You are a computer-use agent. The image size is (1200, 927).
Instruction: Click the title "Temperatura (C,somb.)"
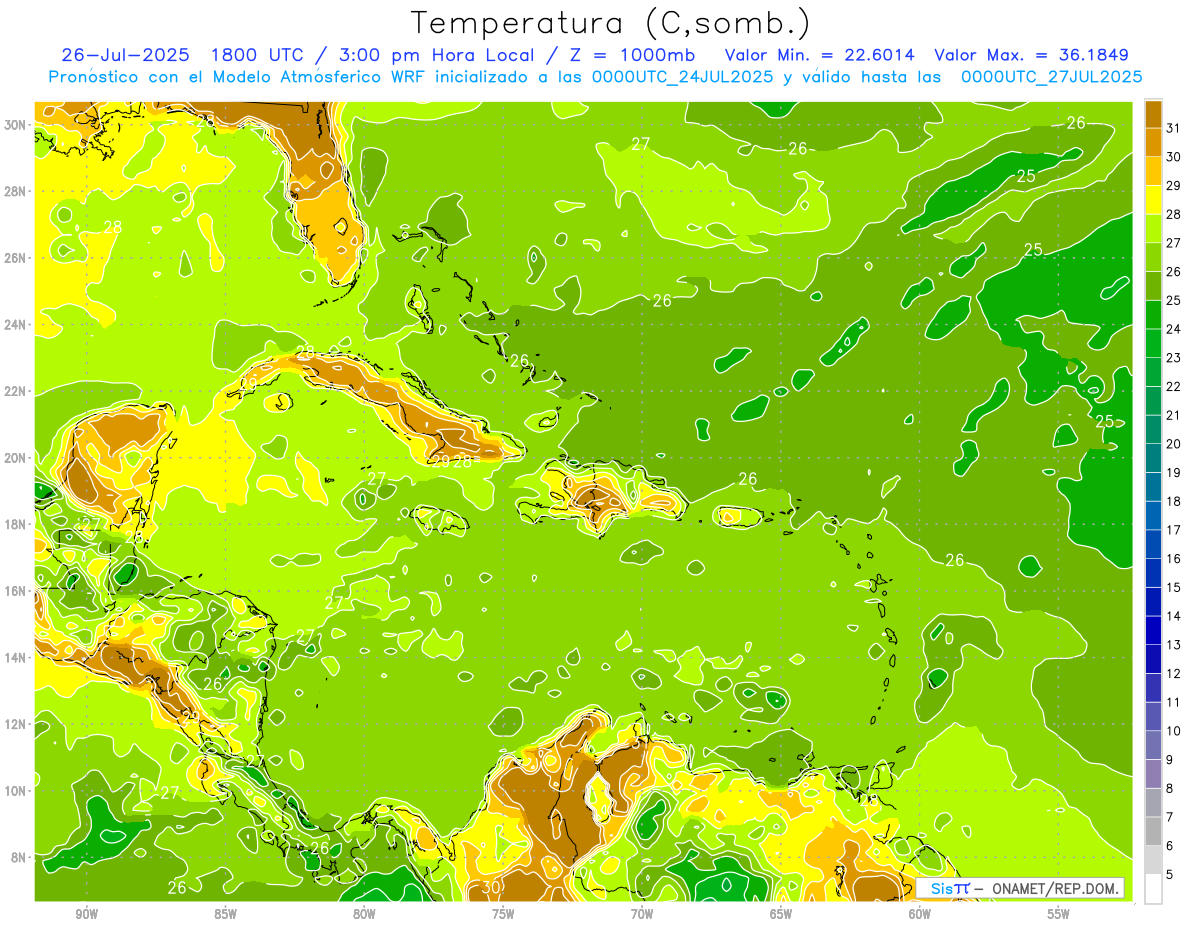[610, 23]
